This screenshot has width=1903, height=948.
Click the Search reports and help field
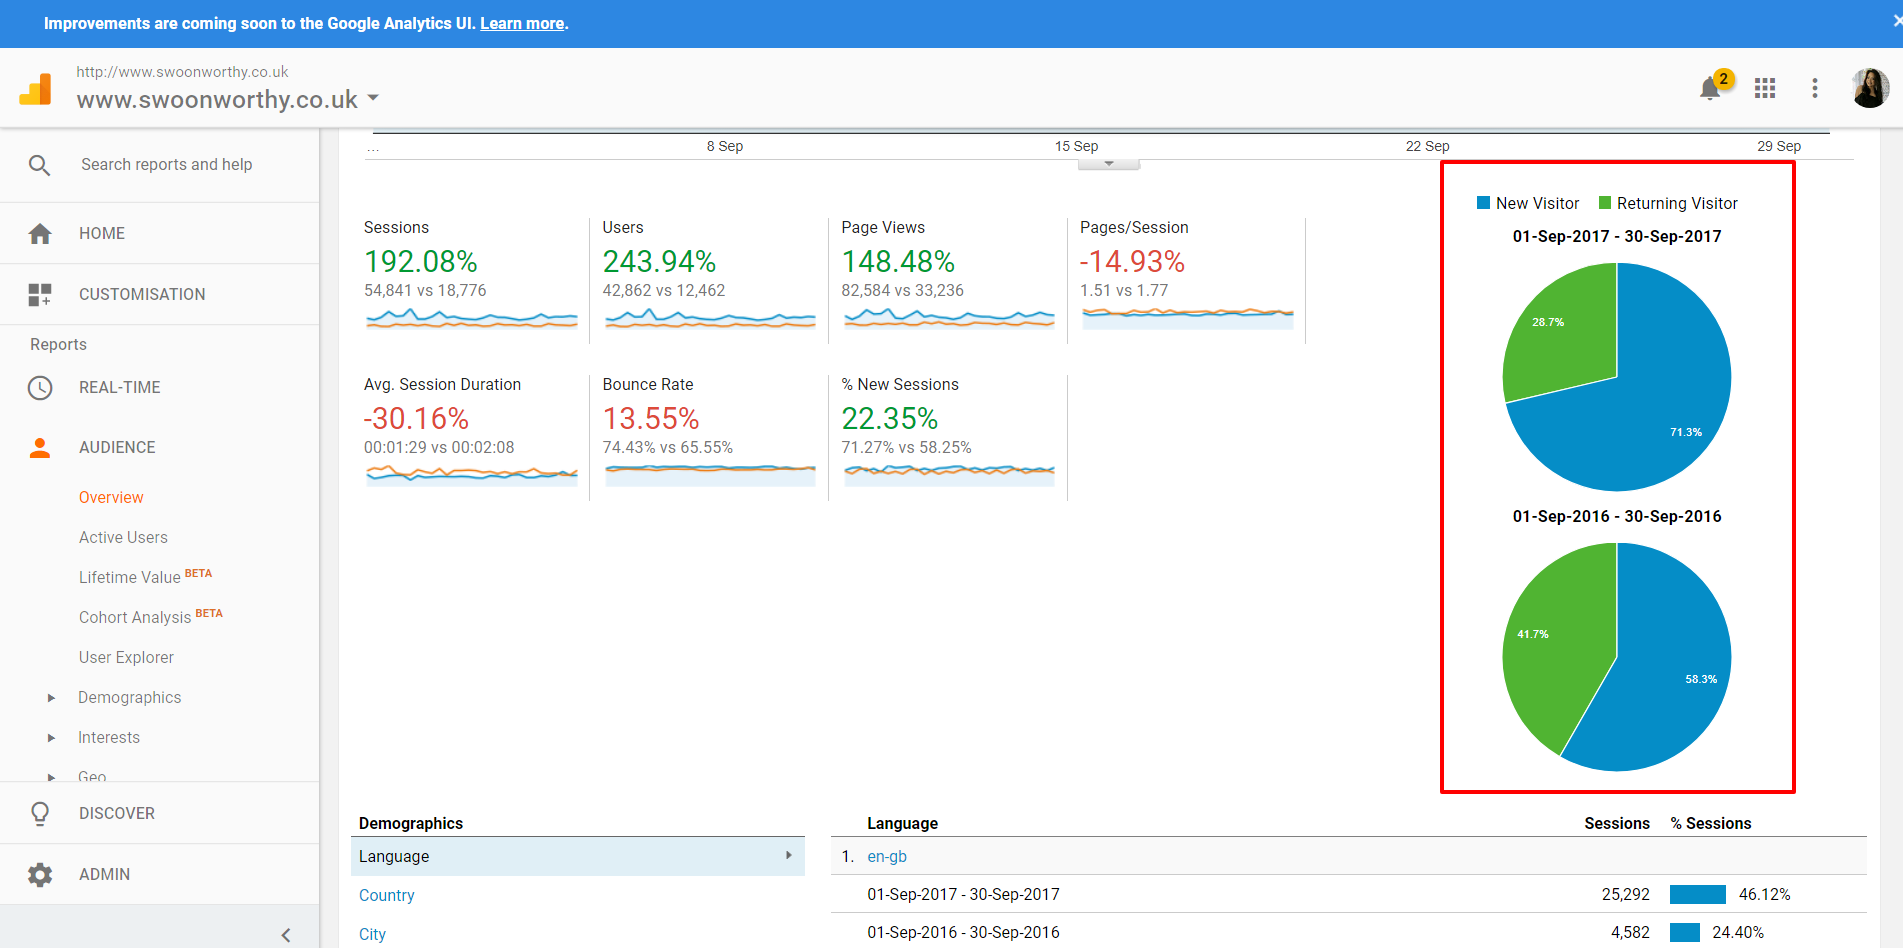[166, 165]
